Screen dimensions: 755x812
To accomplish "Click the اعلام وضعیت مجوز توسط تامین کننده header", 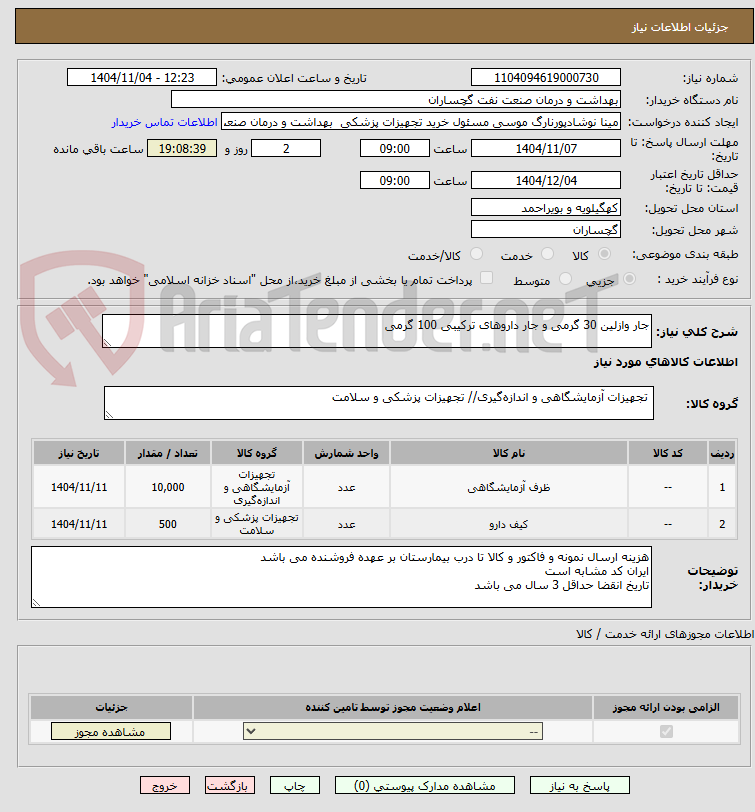I will point(393,707).
